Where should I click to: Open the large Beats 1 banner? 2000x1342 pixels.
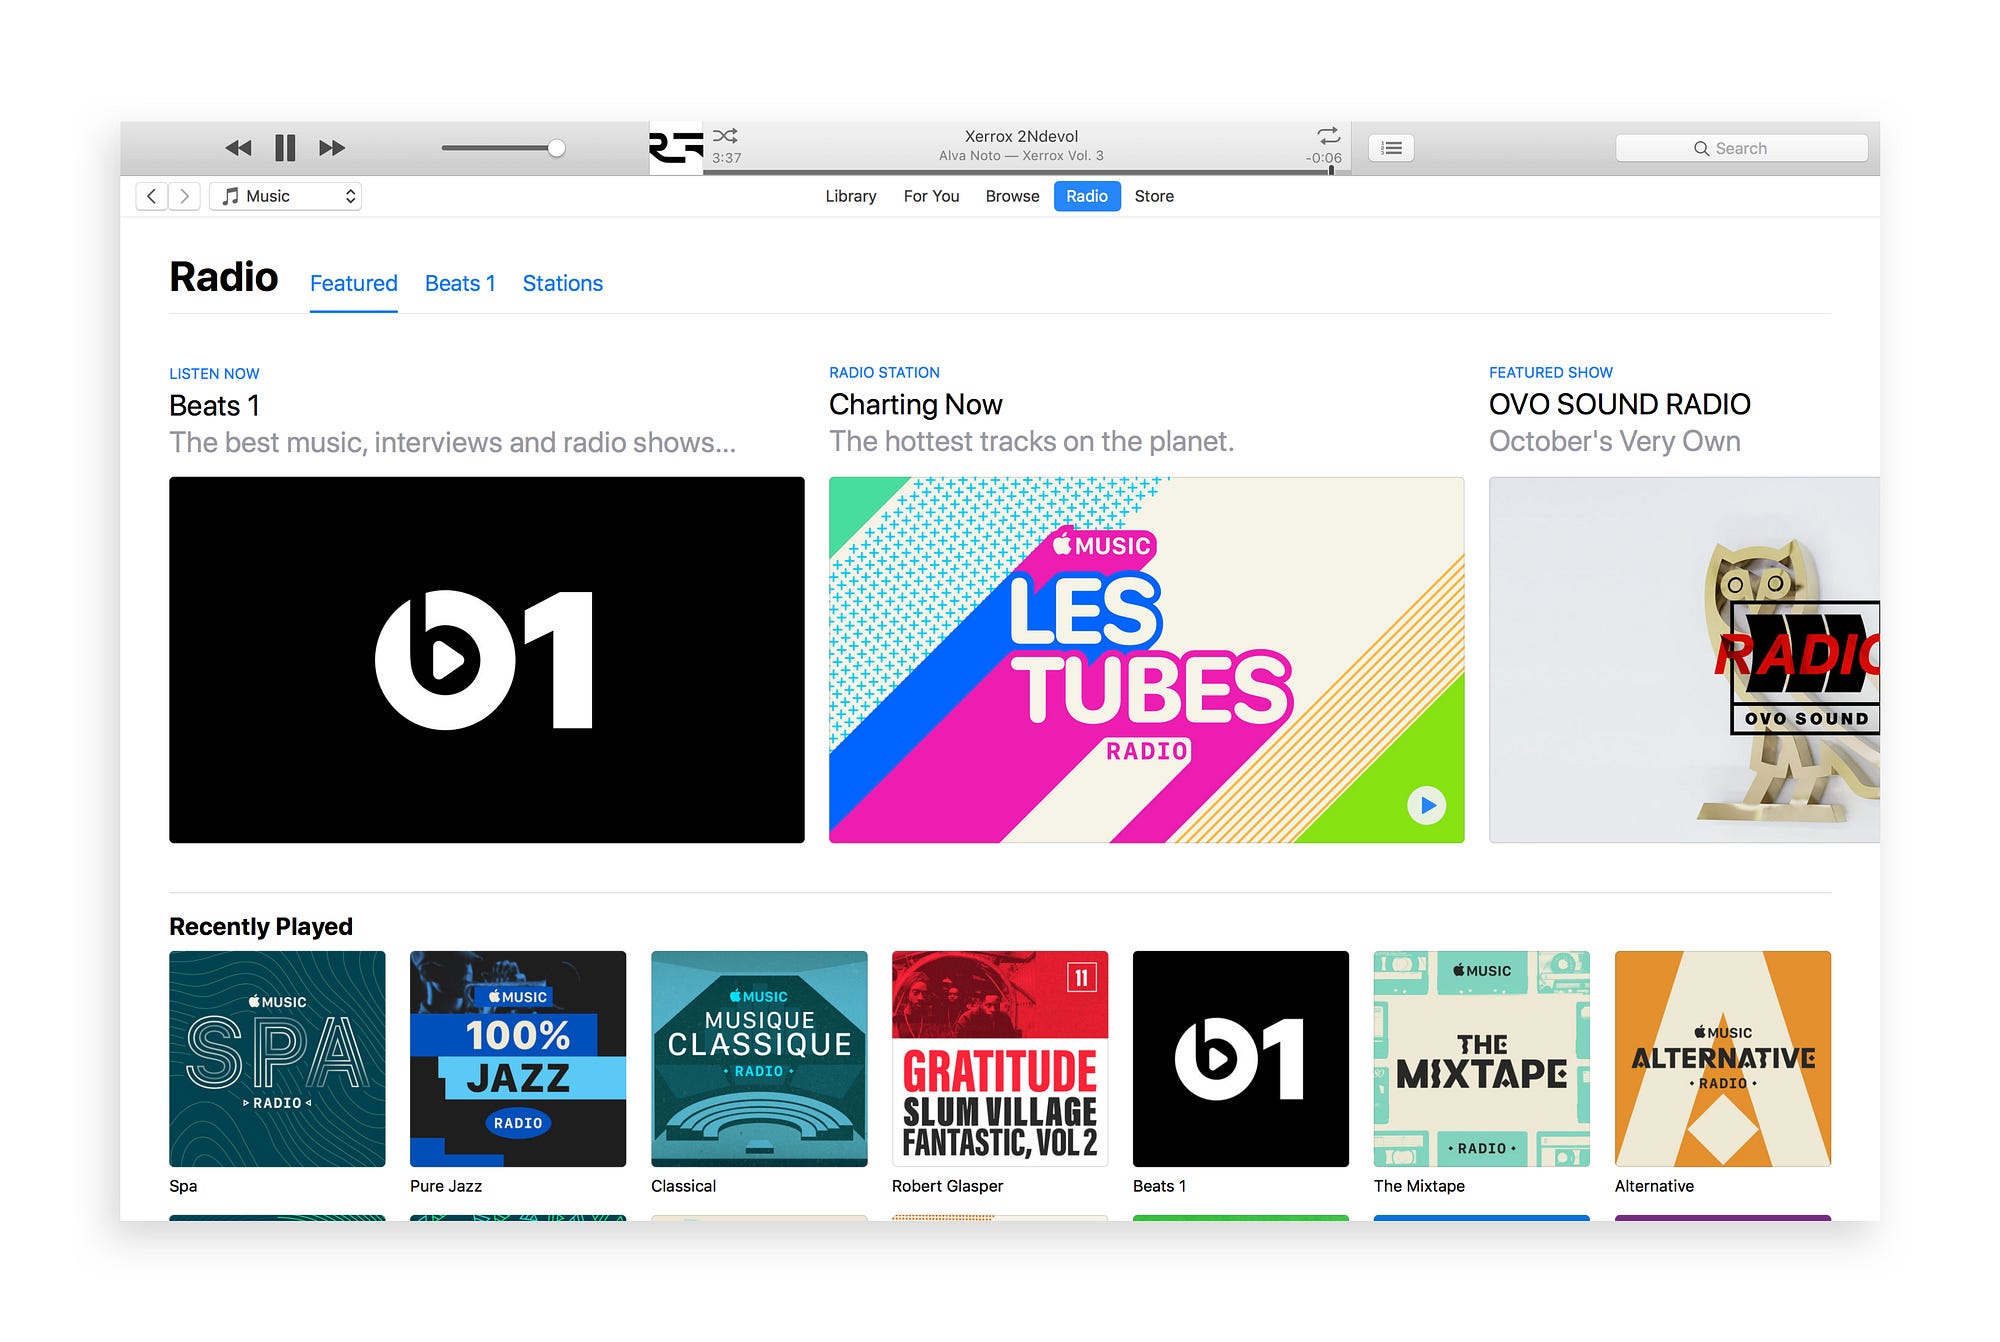[487, 660]
